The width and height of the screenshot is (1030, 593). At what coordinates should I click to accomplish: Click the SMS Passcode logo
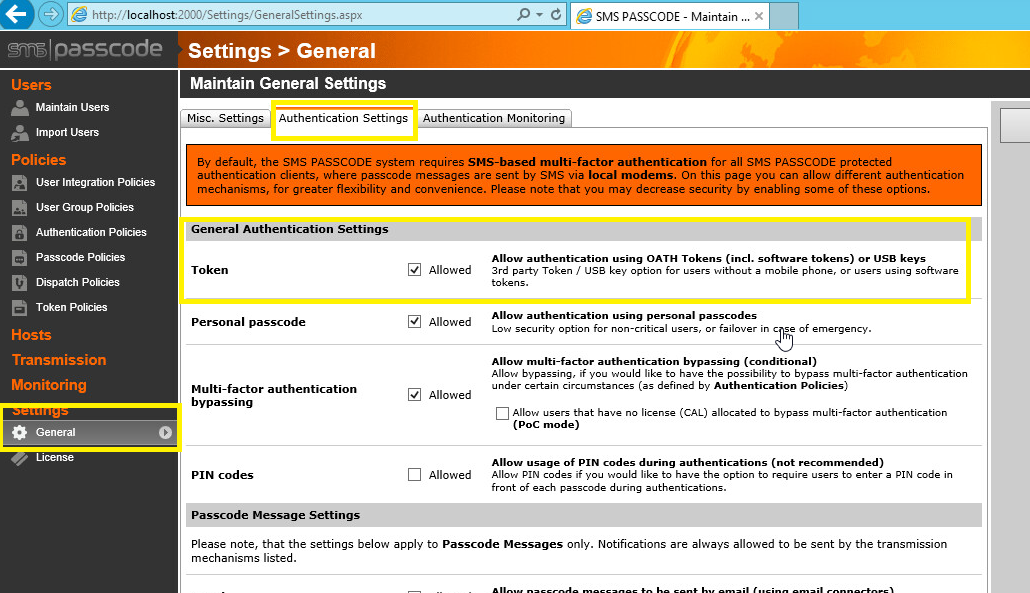pyautogui.click(x=85, y=49)
